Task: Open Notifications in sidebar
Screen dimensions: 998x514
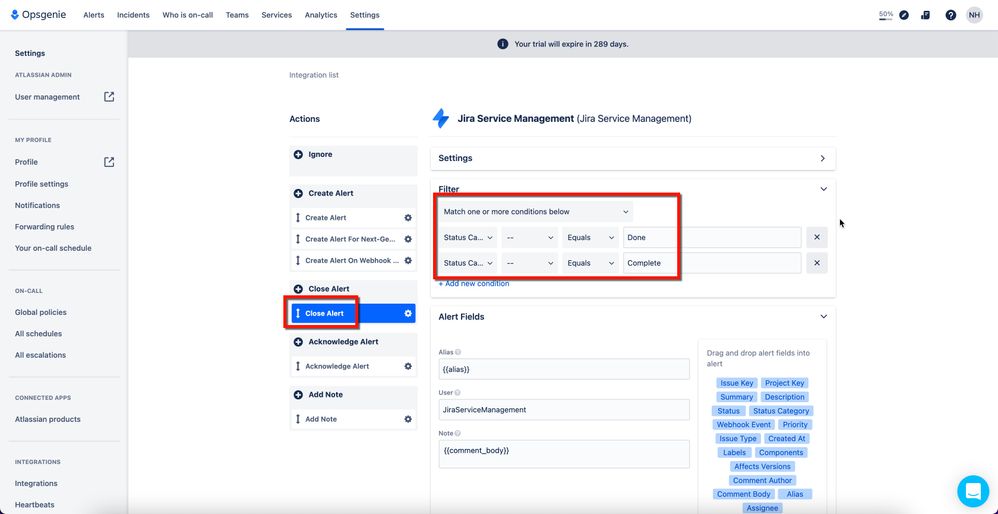Action: tap(38, 205)
